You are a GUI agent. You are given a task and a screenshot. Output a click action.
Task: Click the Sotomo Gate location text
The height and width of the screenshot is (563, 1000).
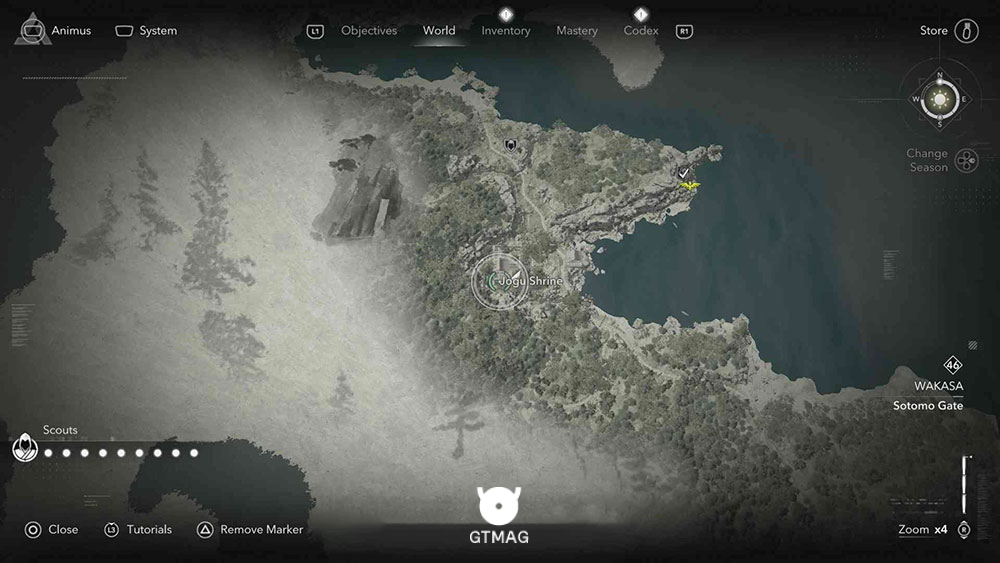click(928, 406)
